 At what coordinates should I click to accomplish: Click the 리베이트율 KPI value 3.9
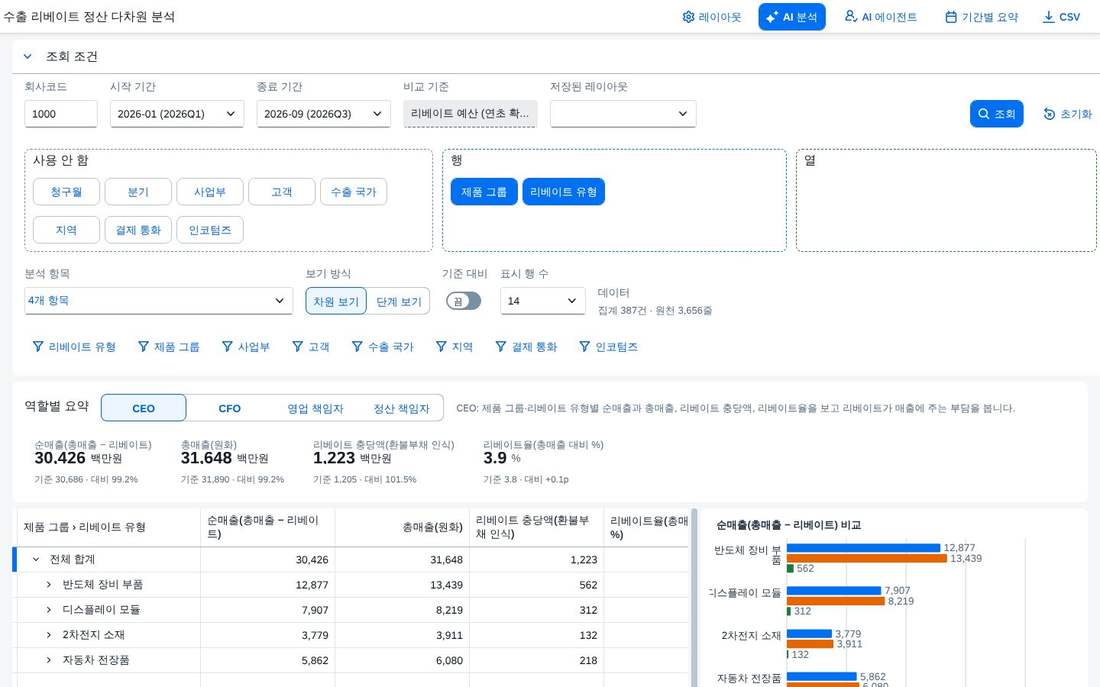495,458
